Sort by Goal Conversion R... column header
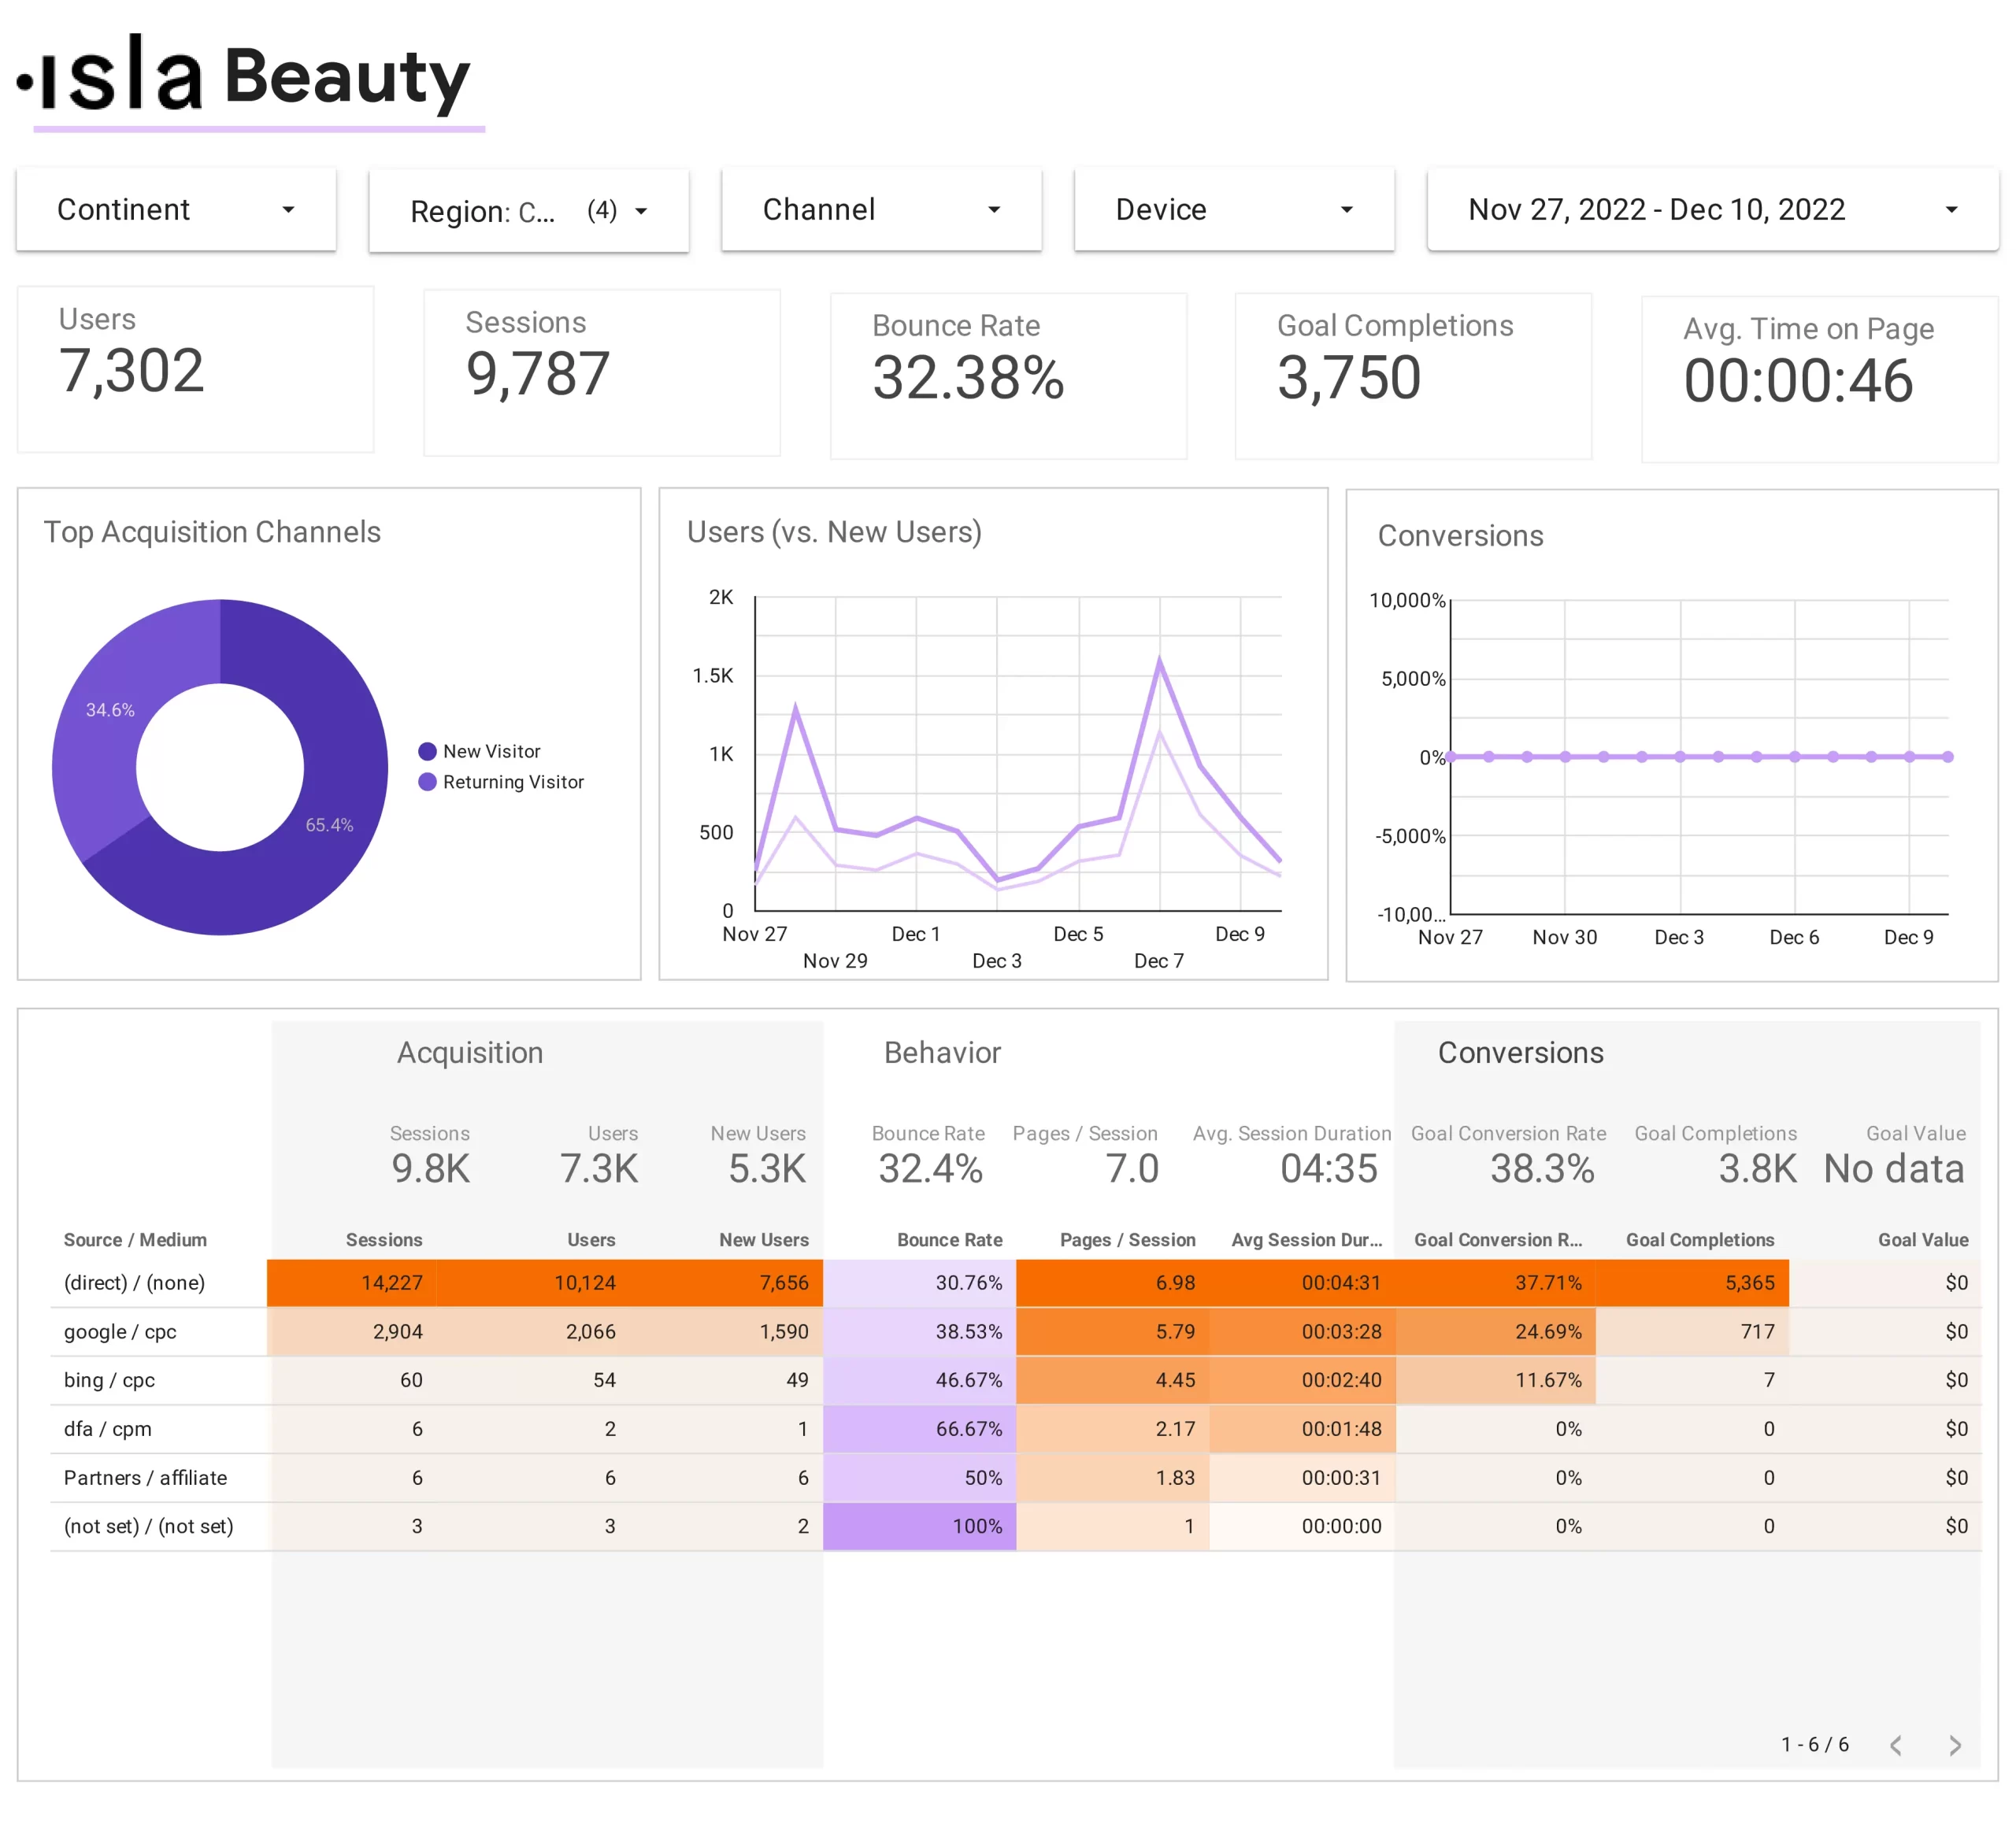The width and height of the screenshot is (2016, 1847). pyautogui.click(x=1498, y=1239)
